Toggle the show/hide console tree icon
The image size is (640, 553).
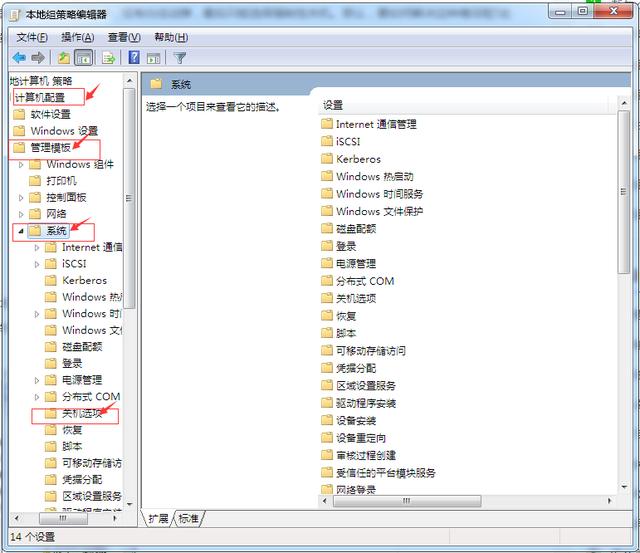pos(84,58)
